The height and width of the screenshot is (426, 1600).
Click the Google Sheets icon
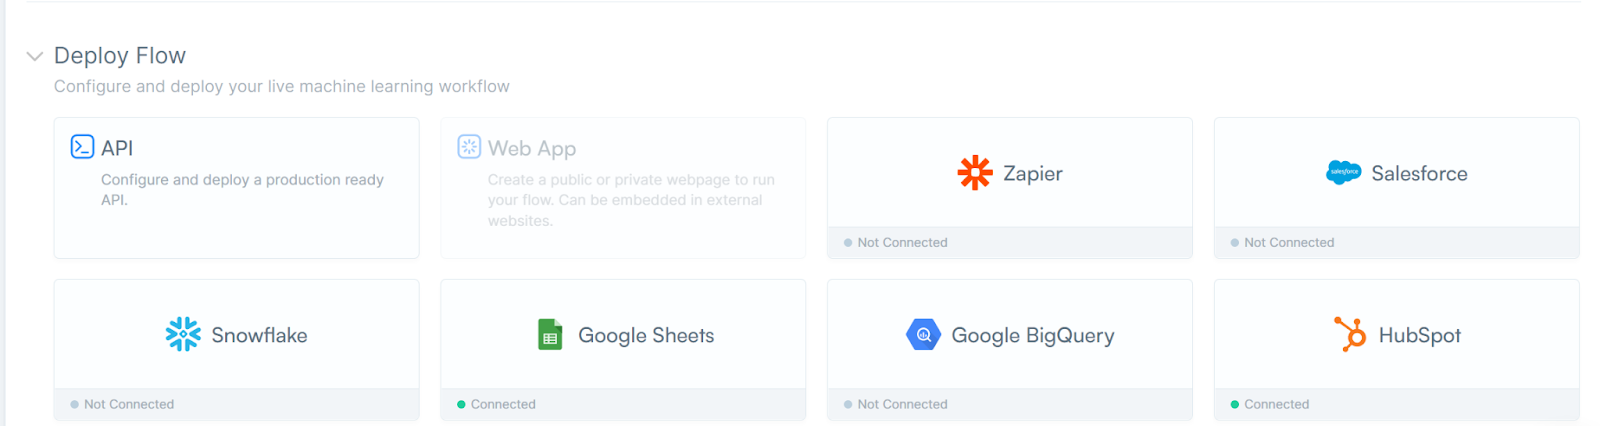pyautogui.click(x=550, y=335)
